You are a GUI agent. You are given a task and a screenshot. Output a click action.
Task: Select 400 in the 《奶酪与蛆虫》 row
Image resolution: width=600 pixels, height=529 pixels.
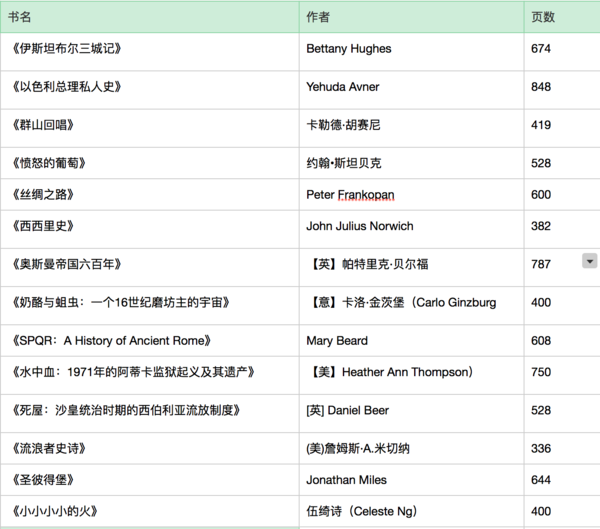pos(541,302)
